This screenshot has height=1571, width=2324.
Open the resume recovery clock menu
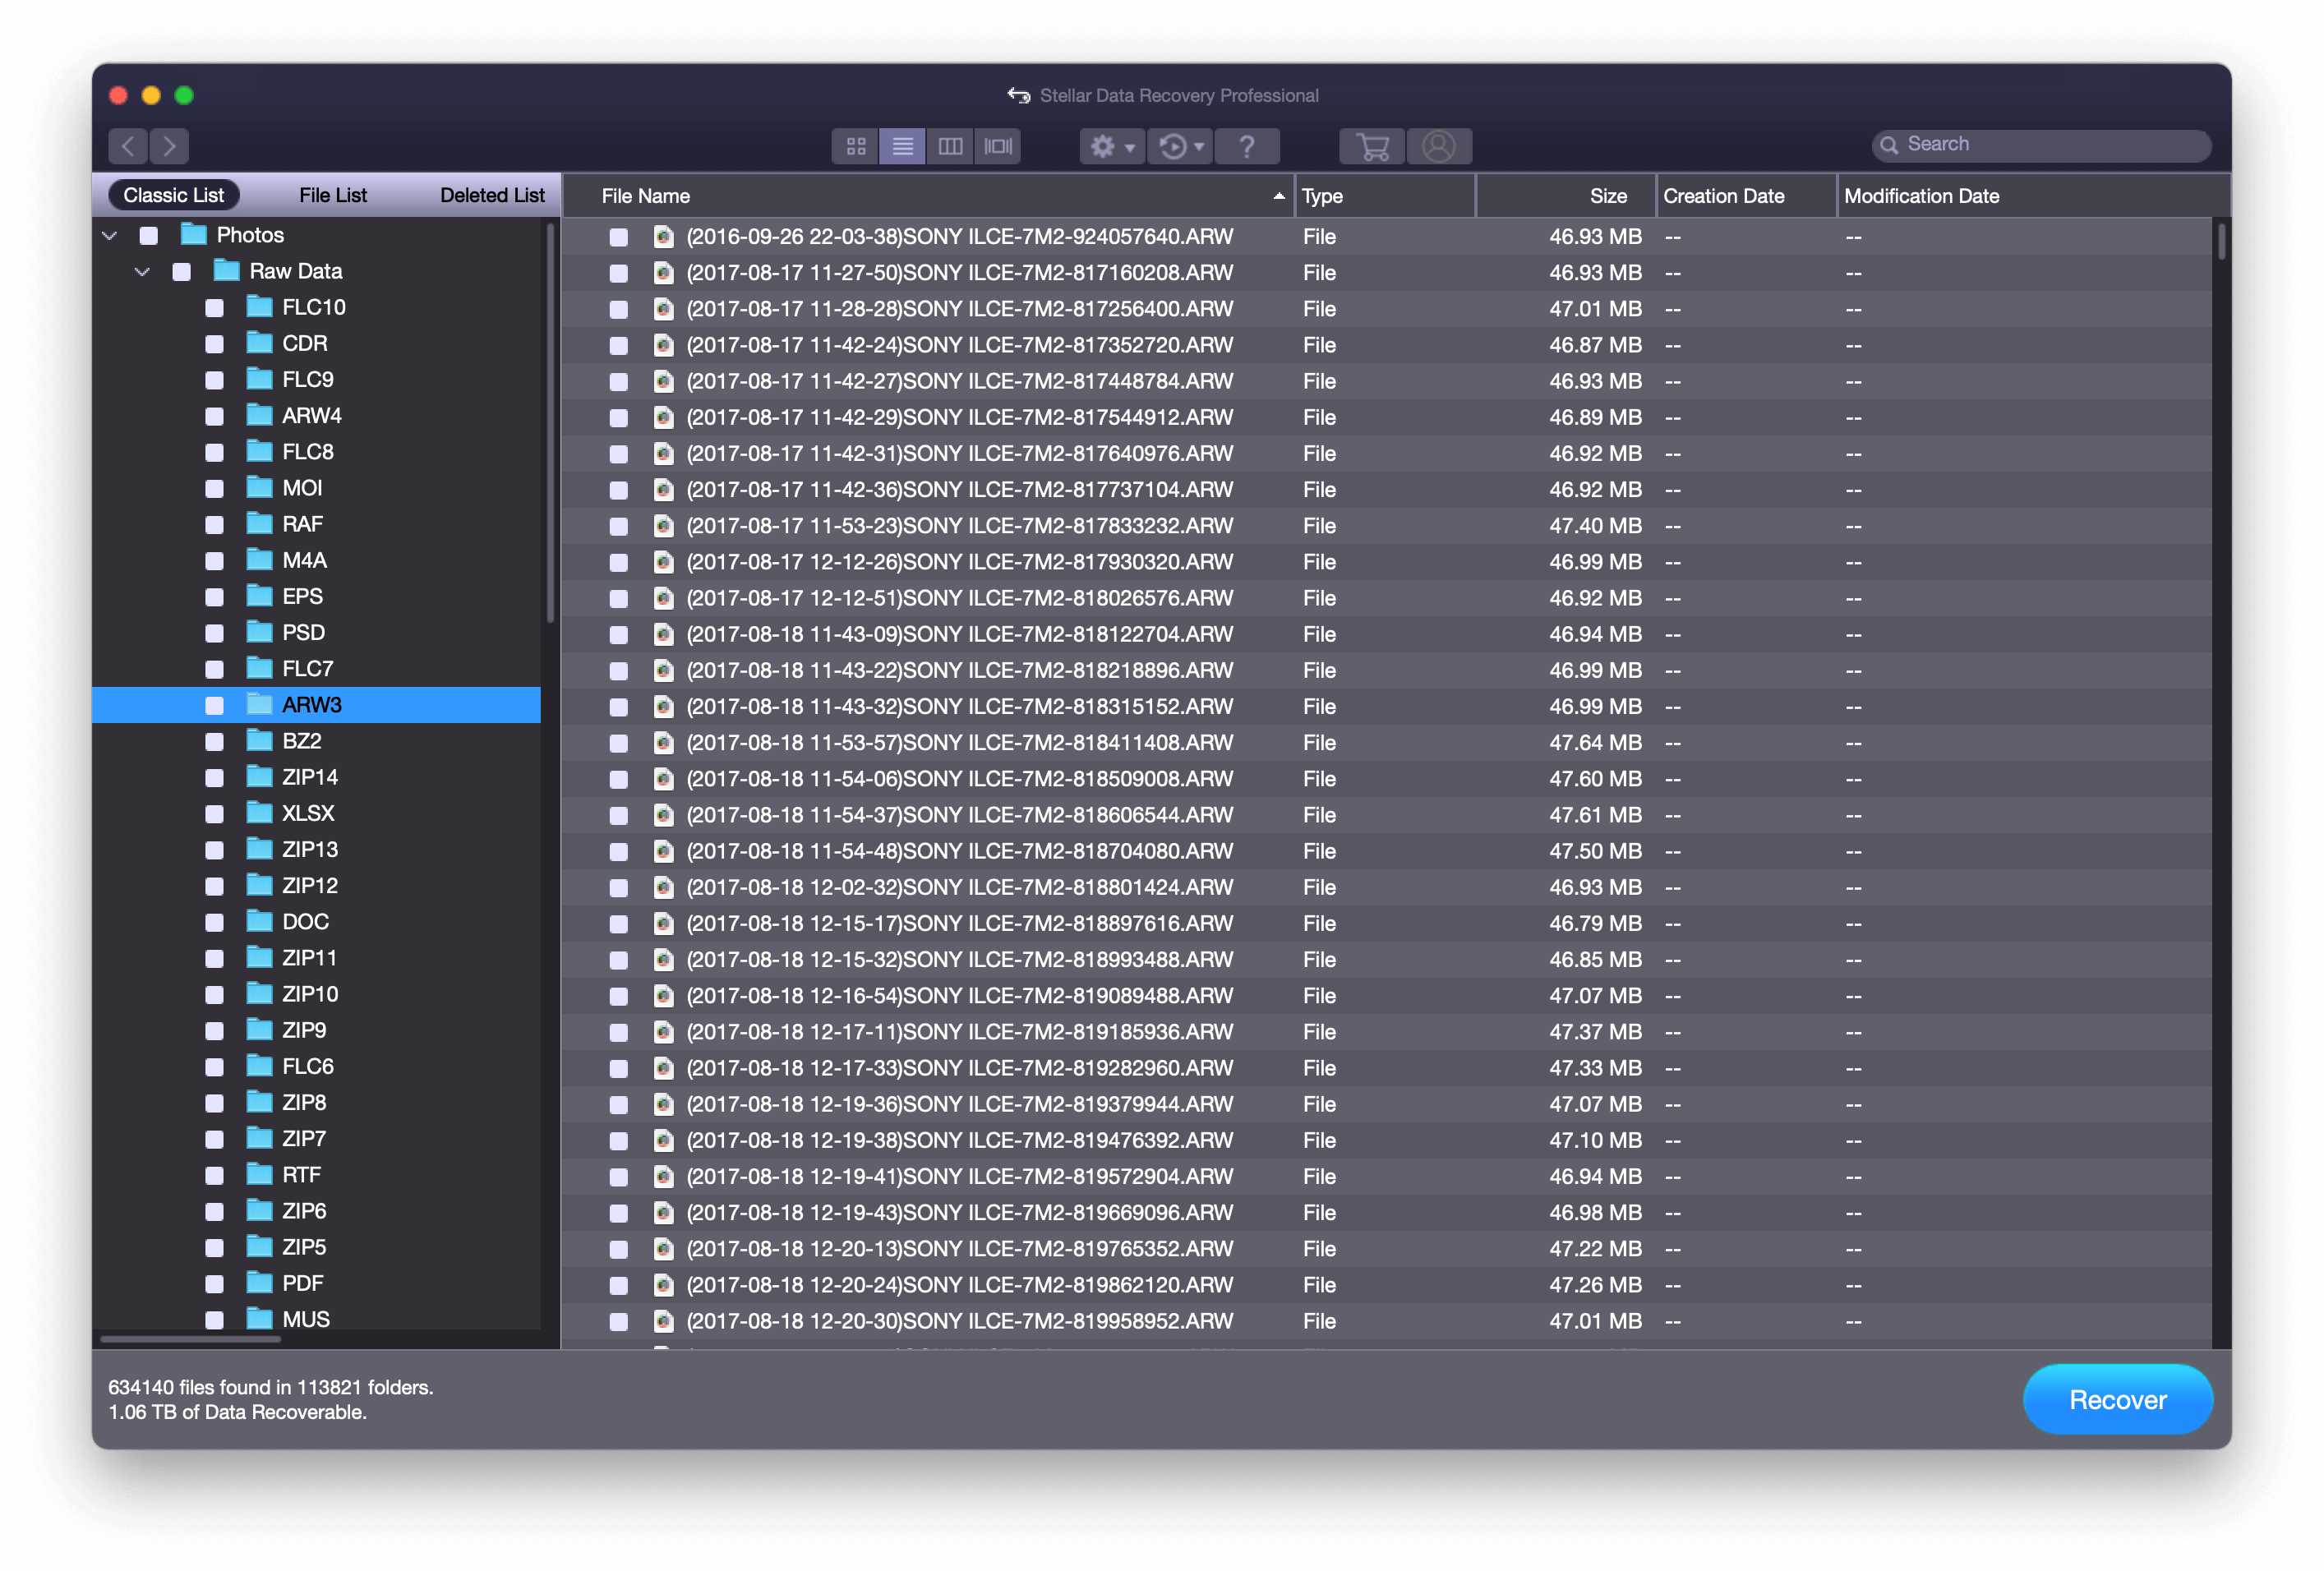1180,146
